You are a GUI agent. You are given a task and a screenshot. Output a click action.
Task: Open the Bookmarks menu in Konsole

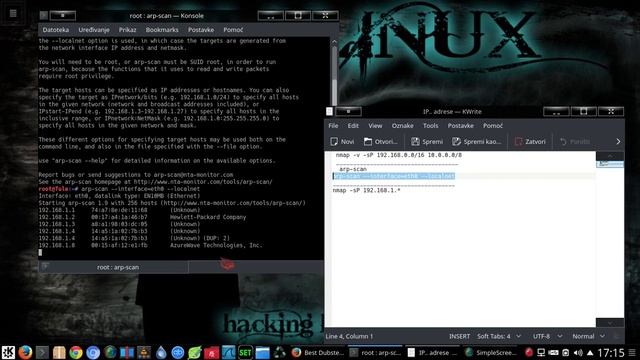click(x=162, y=30)
